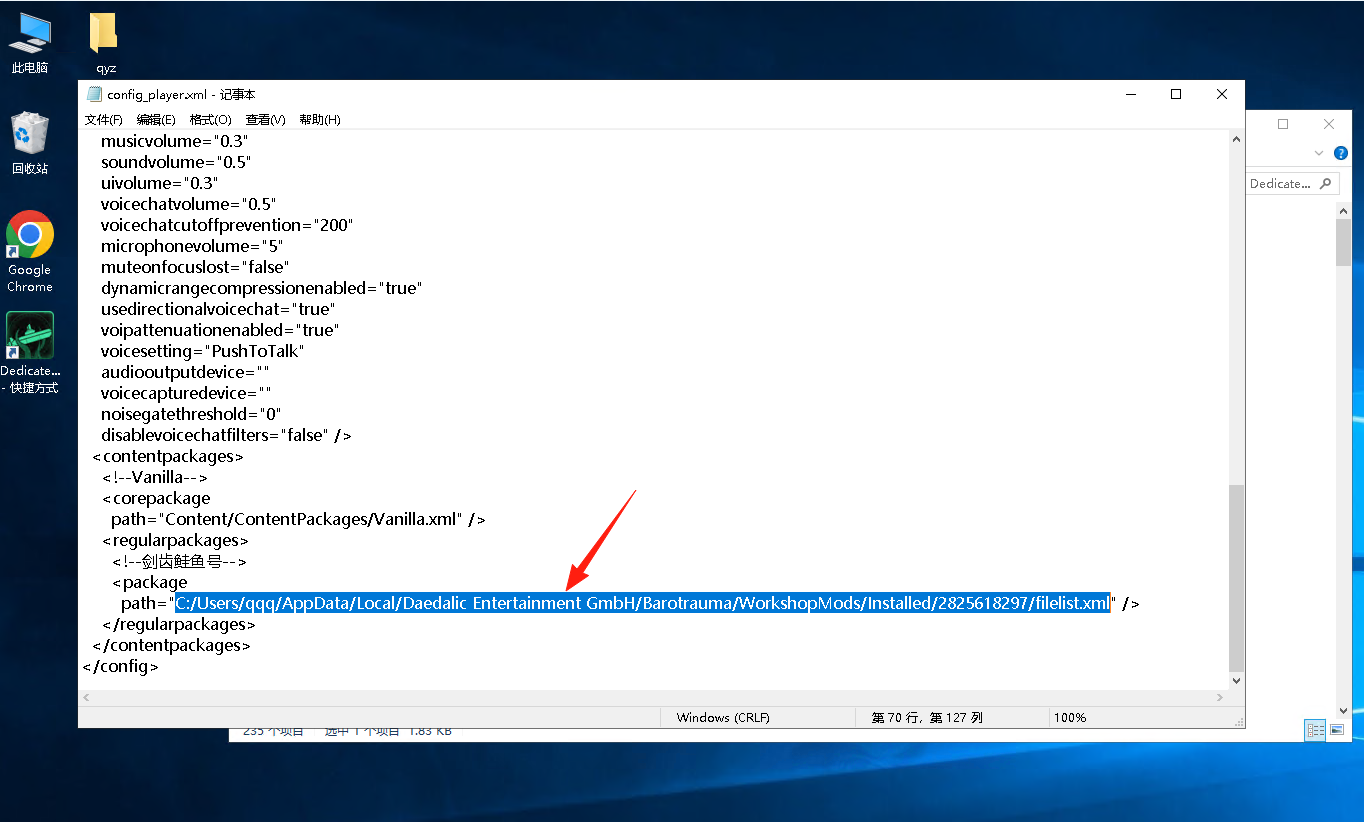Click the blue help icon in Explorer window
Image resolution: width=1364 pixels, height=822 pixels.
(1341, 153)
